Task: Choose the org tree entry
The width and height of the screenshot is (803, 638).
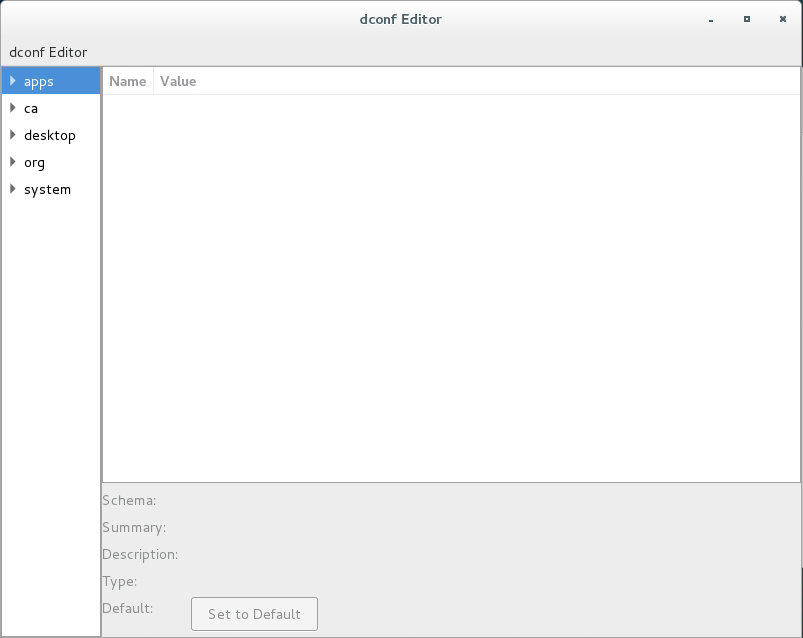Action: [34, 162]
